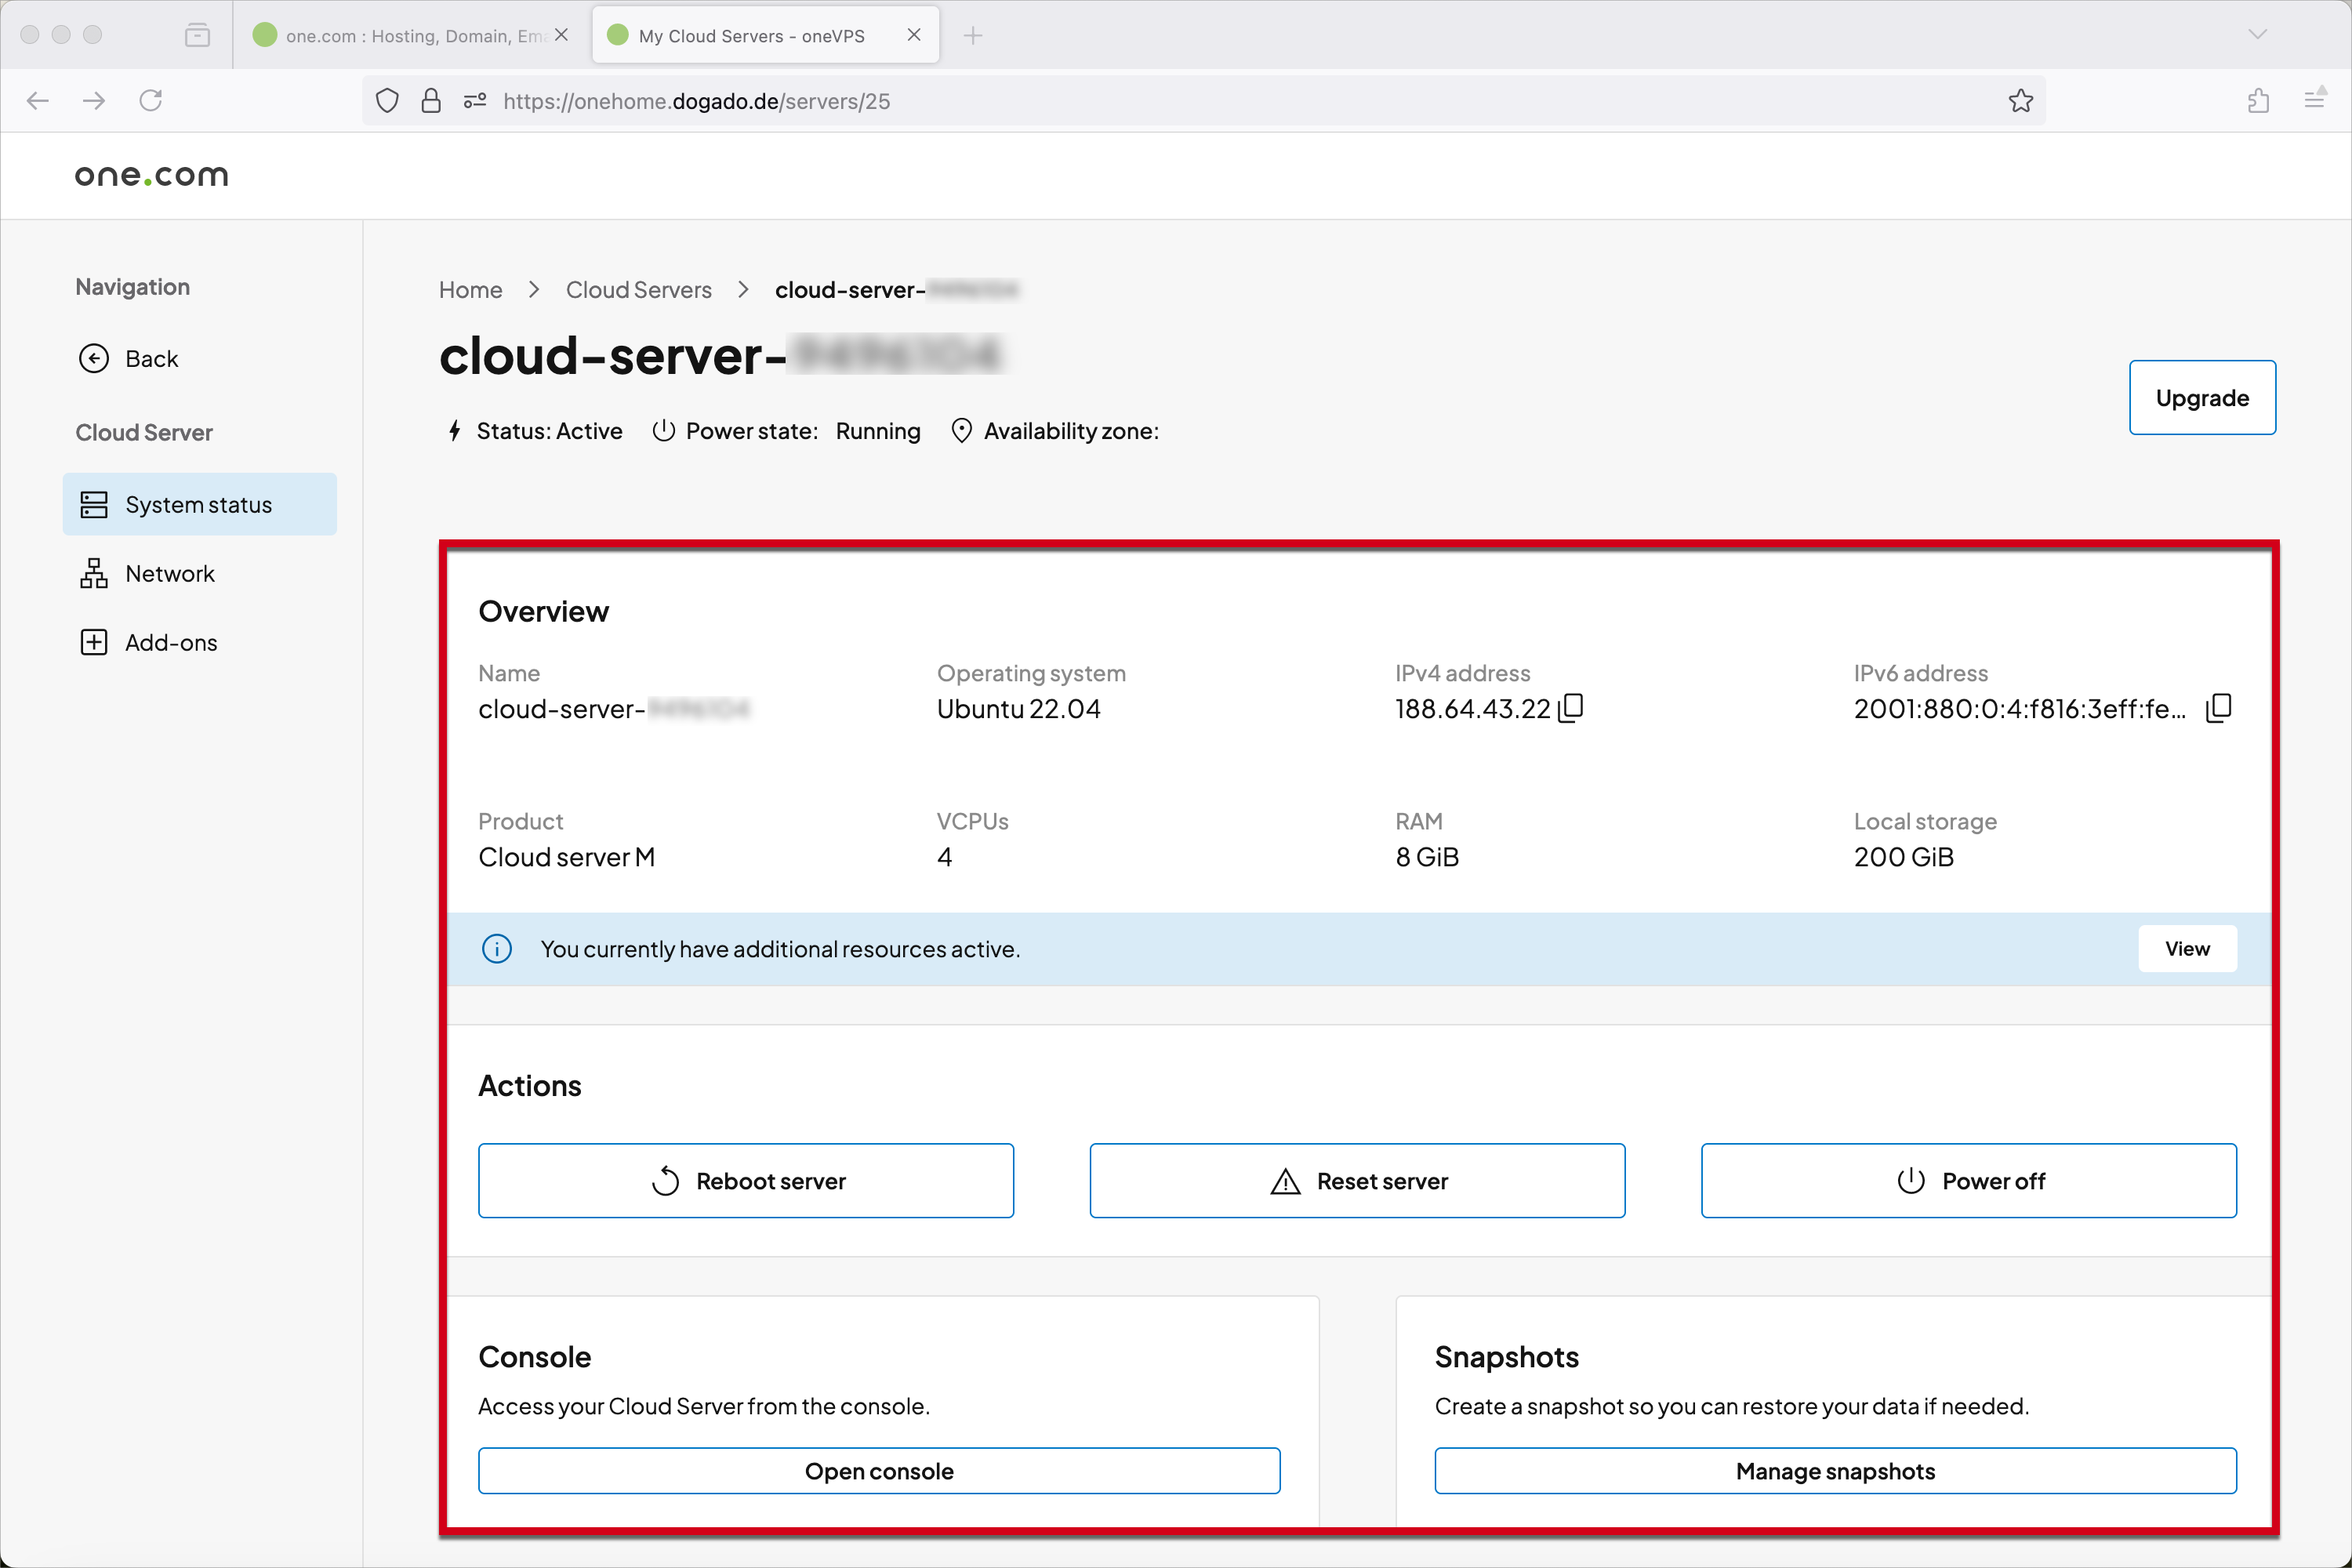Open the browser extensions icon

point(2258,101)
